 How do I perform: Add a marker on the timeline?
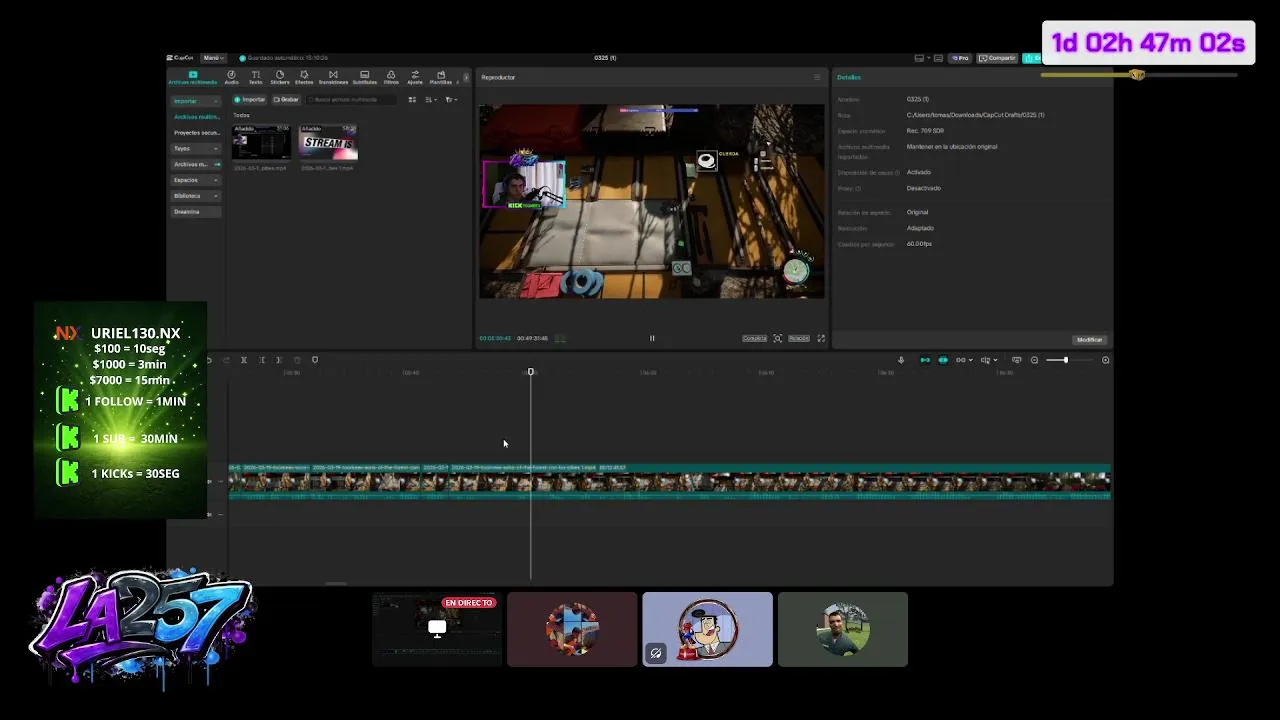315,360
